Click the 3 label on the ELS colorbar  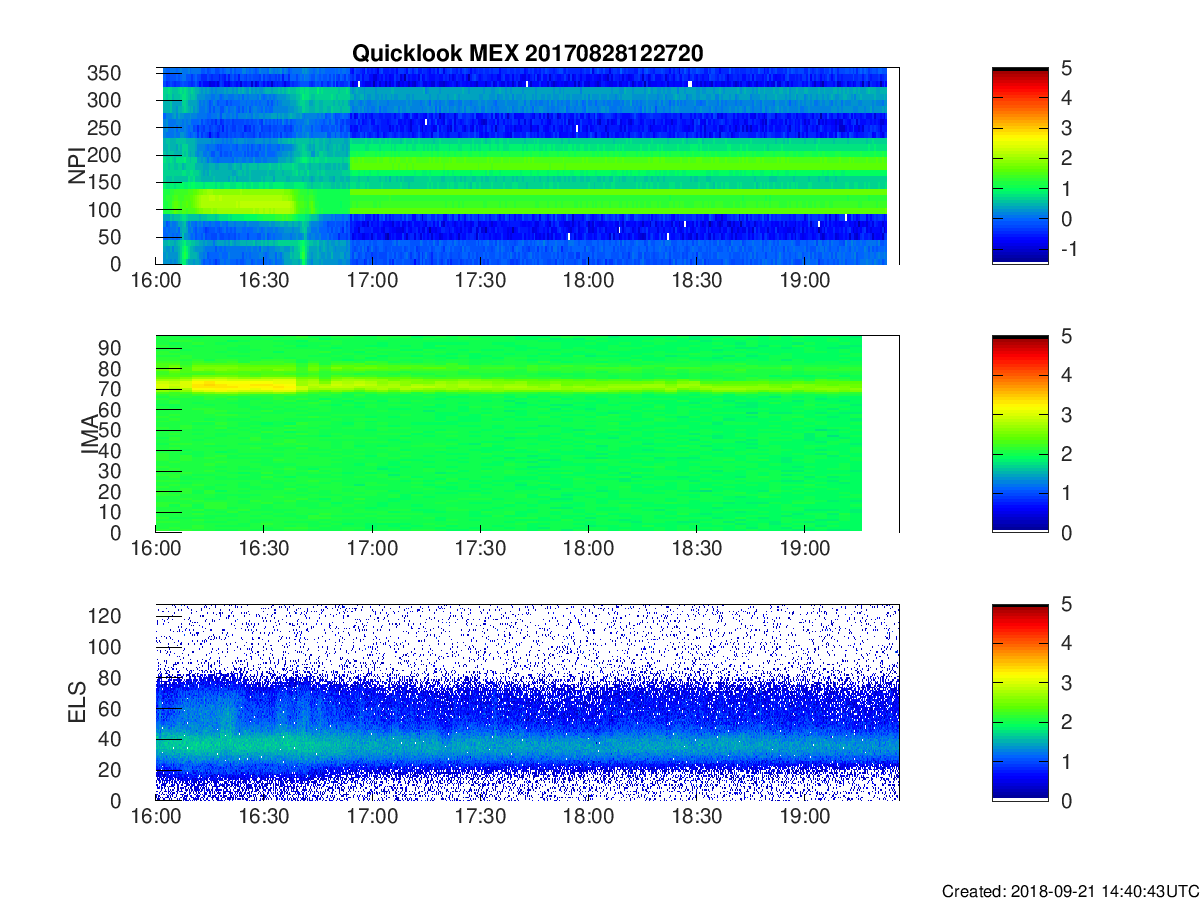point(1065,682)
